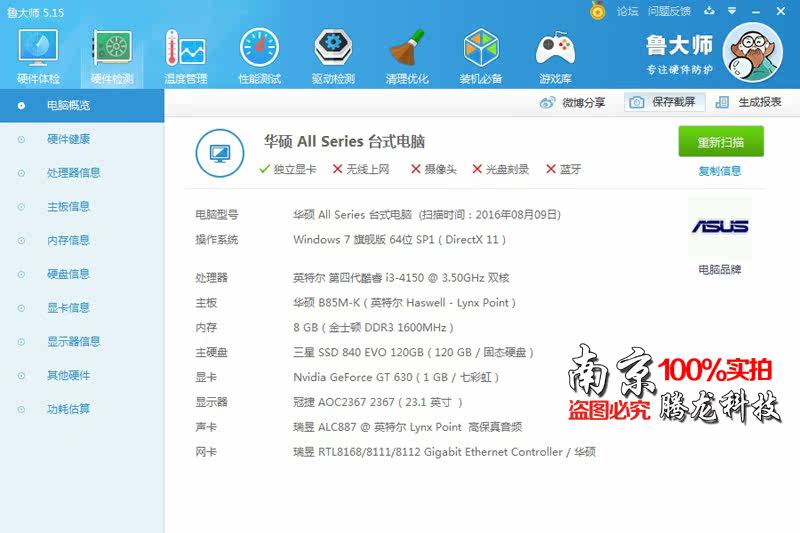Click 复制信息 copy info link
Screen dimensions: 800x533
(720, 171)
